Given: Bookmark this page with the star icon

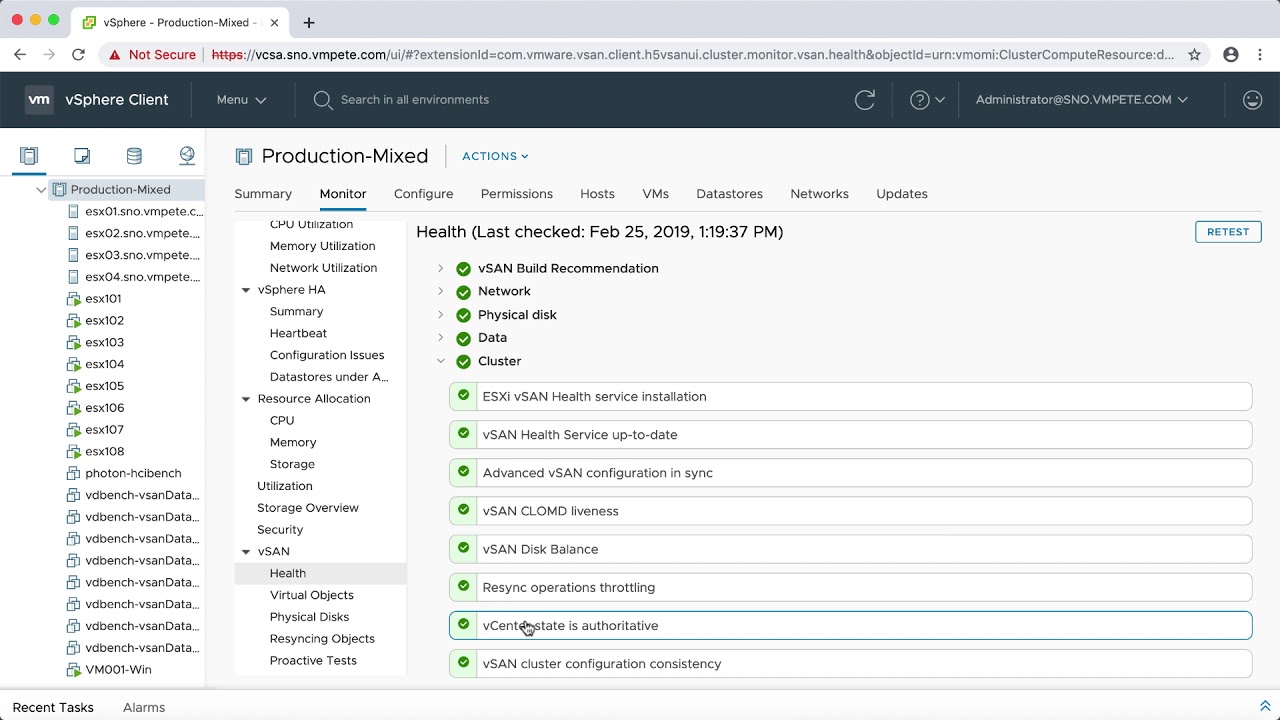Looking at the screenshot, I should [1194, 55].
